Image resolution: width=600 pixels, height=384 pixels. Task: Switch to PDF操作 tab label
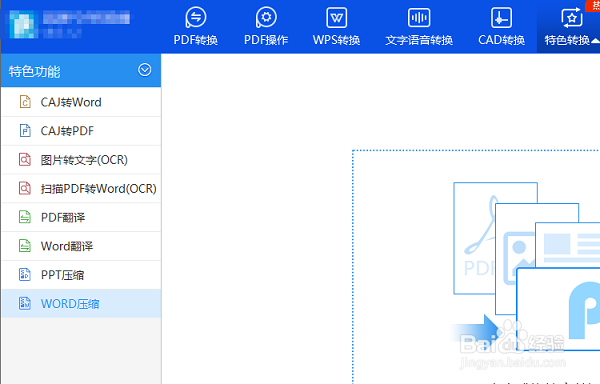pos(266,40)
